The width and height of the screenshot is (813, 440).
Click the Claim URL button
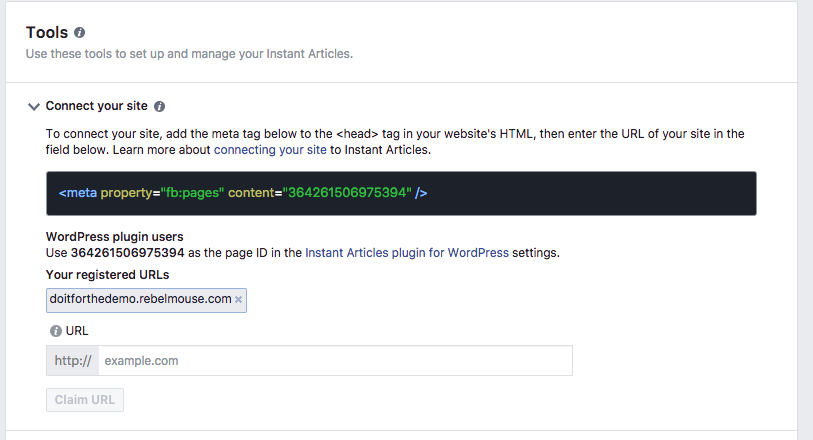(85, 400)
